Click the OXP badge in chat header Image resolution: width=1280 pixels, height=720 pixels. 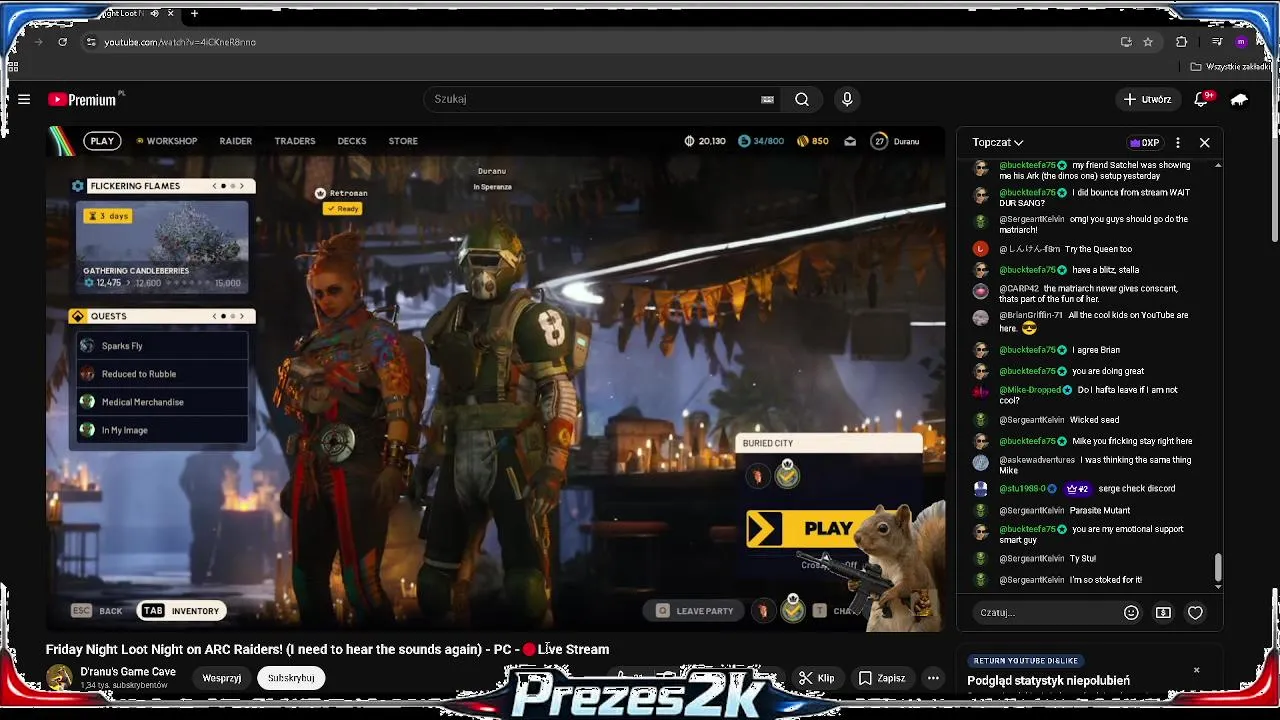click(1144, 142)
